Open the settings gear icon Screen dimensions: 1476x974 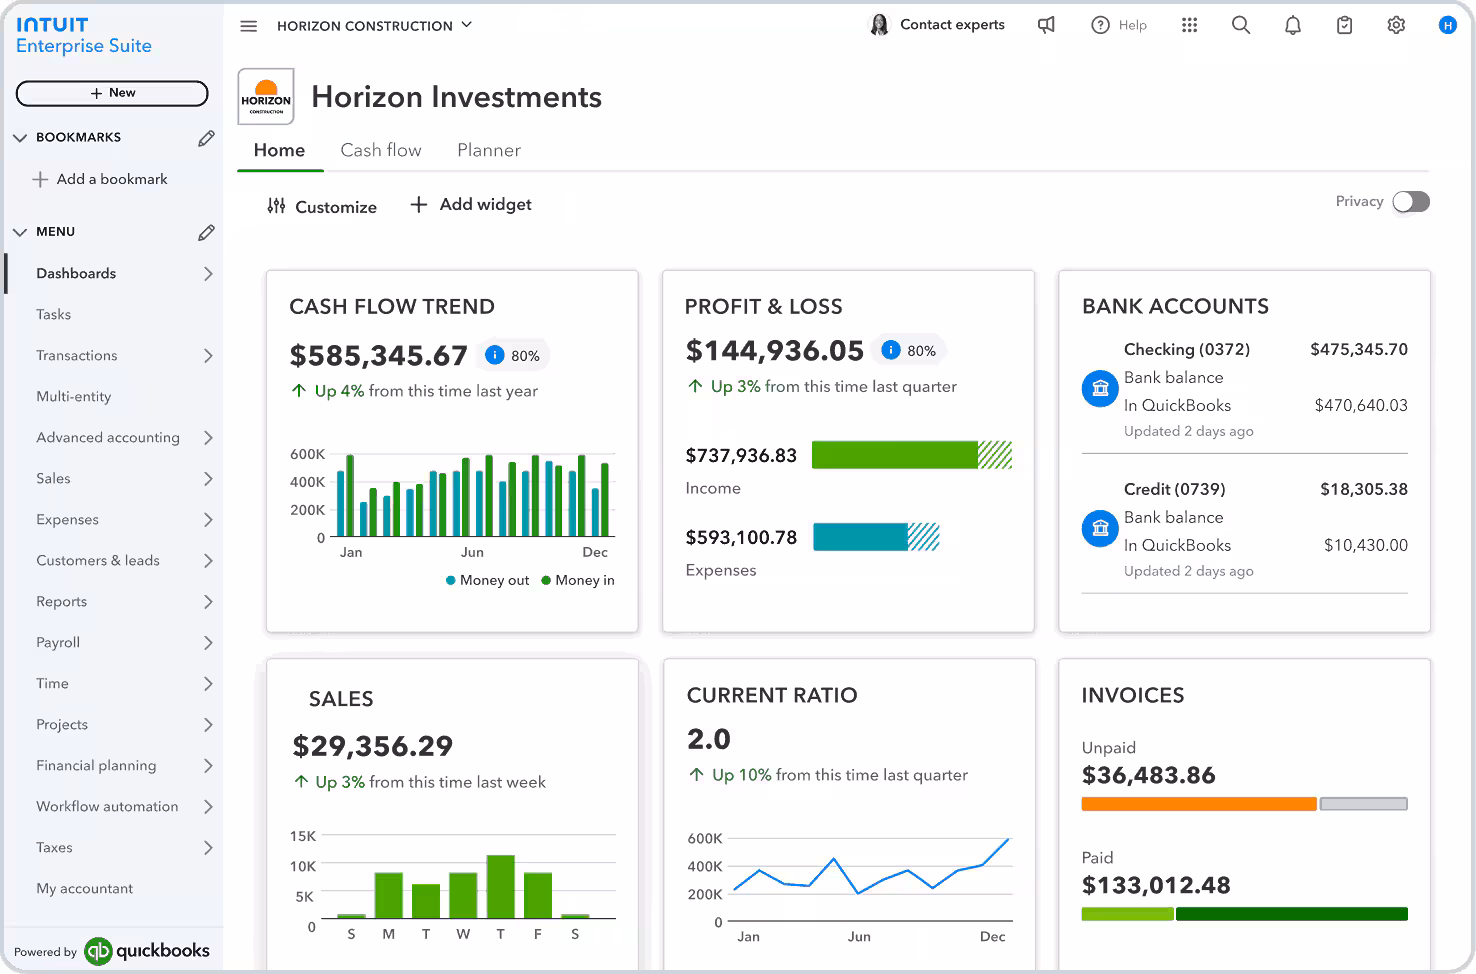click(x=1396, y=26)
